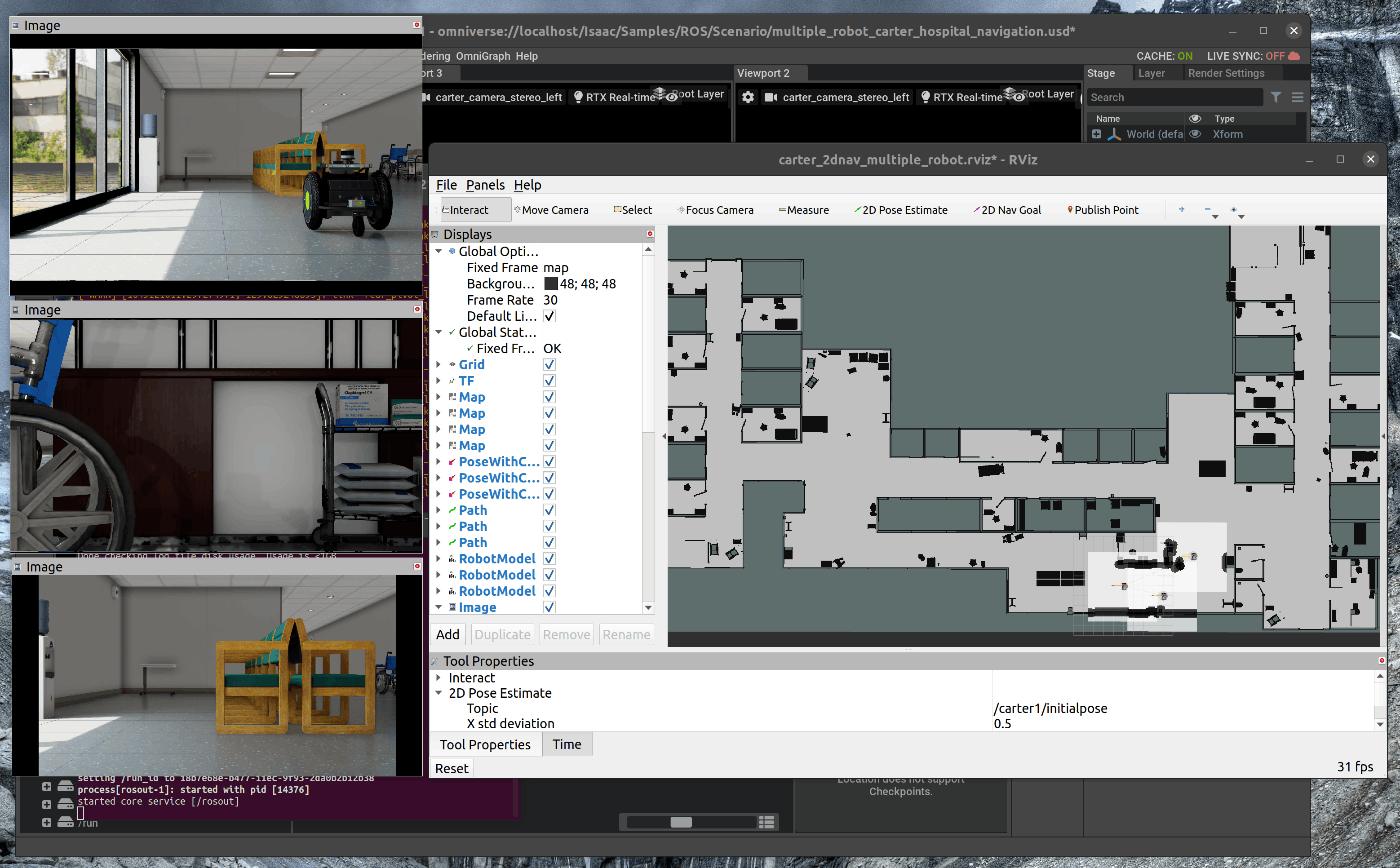This screenshot has height=868, width=1400.
Task: Click the Background color swatch 48;48;48
Action: [551, 284]
